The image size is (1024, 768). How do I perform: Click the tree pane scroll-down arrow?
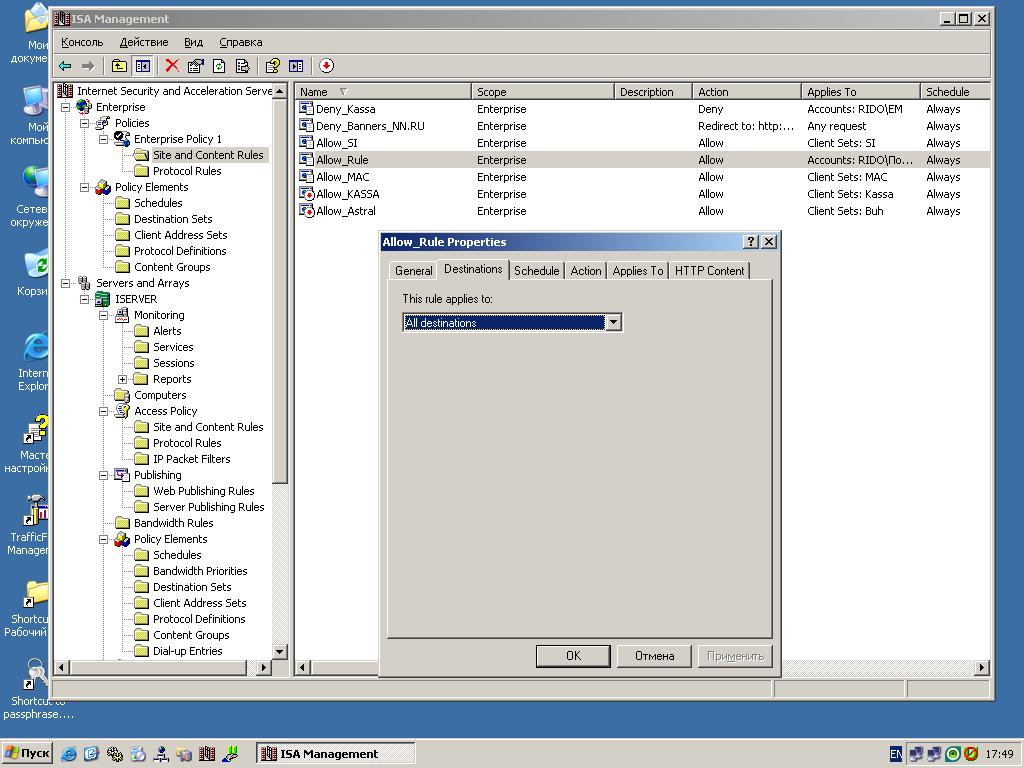[x=280, y=651]
